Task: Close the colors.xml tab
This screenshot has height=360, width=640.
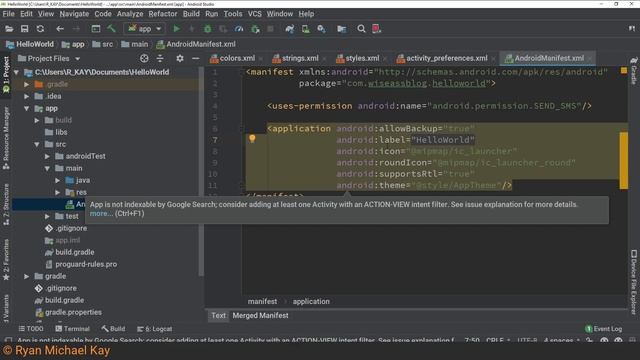Action: 261,59
